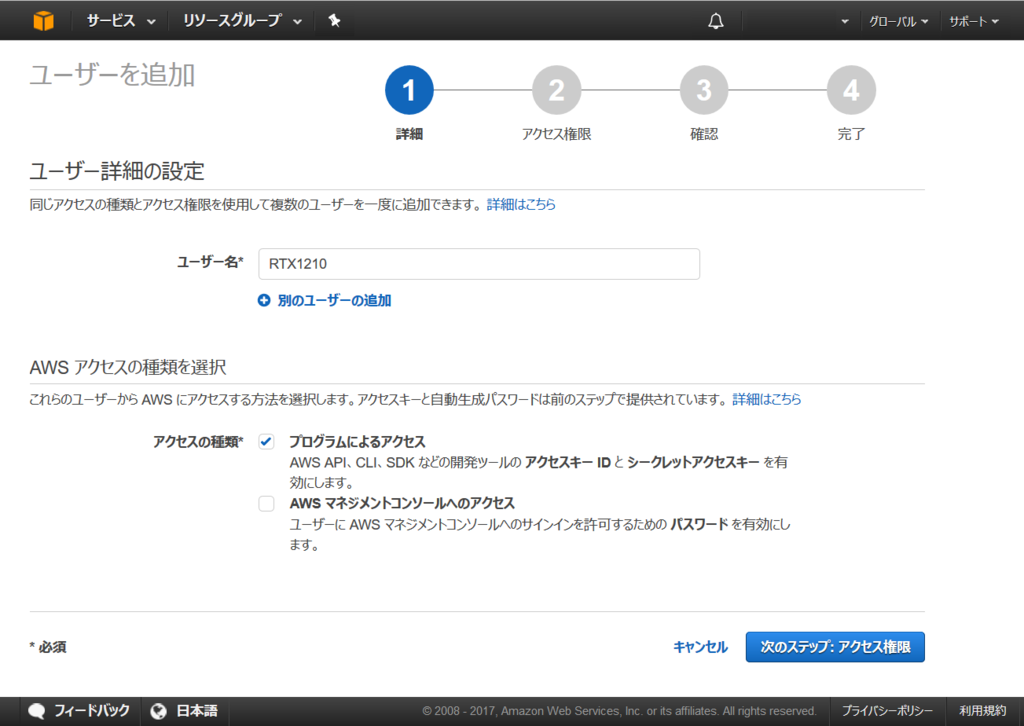1024x726 pixels.
Task: Click the * 必須 note text
Action: click(x=48, y=647)
